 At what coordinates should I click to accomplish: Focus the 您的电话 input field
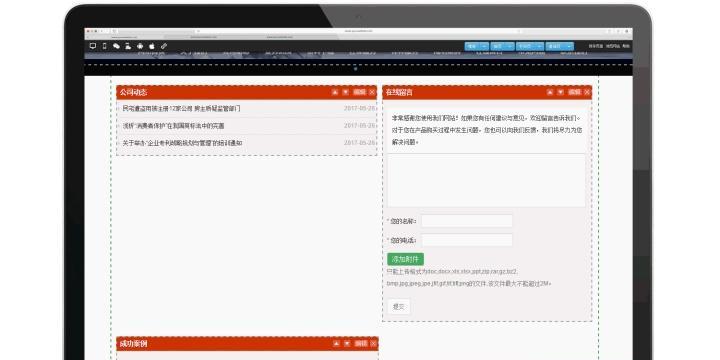467,240
